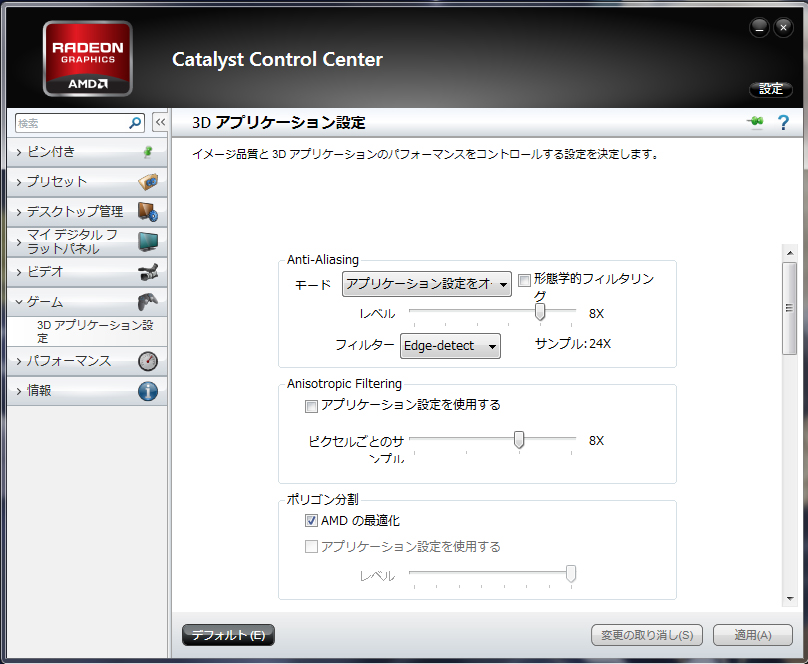The width and height of the screenshot is (808, 664).
Task: Click the blue information icon
Action: click(x=148, y=391)
